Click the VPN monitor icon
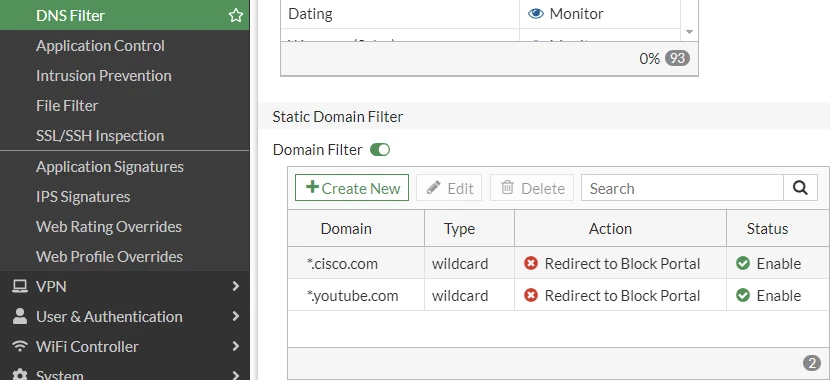 coord(20,286)
